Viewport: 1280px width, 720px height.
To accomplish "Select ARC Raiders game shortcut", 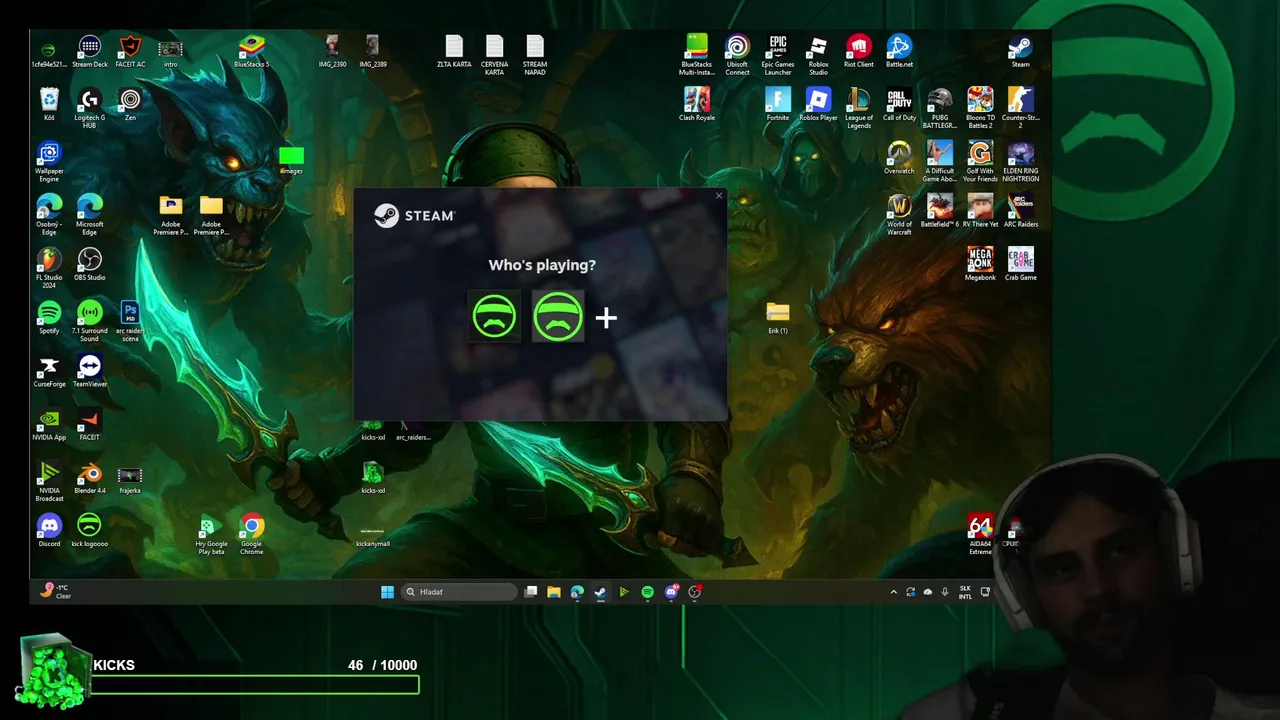I will tap(1020, 211).
